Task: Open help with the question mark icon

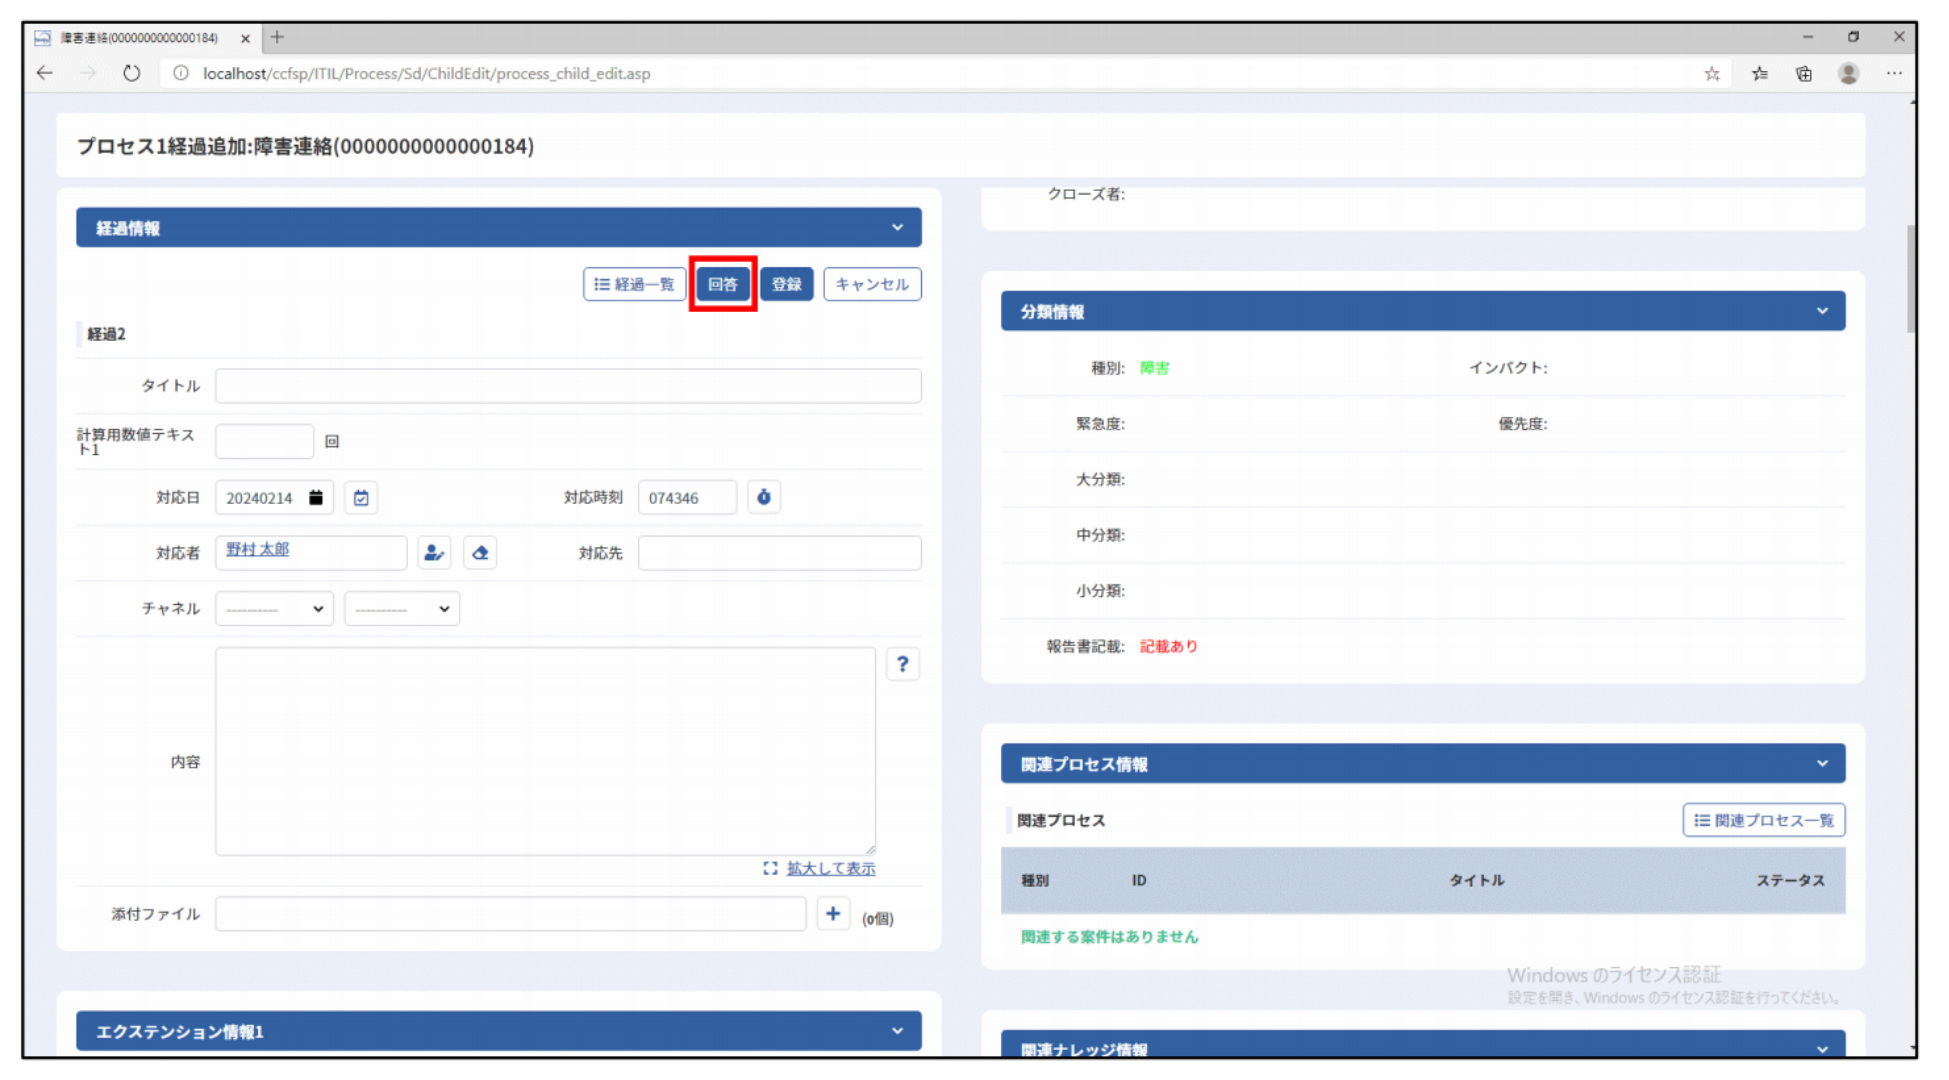Action: click(x=903, y=664)
